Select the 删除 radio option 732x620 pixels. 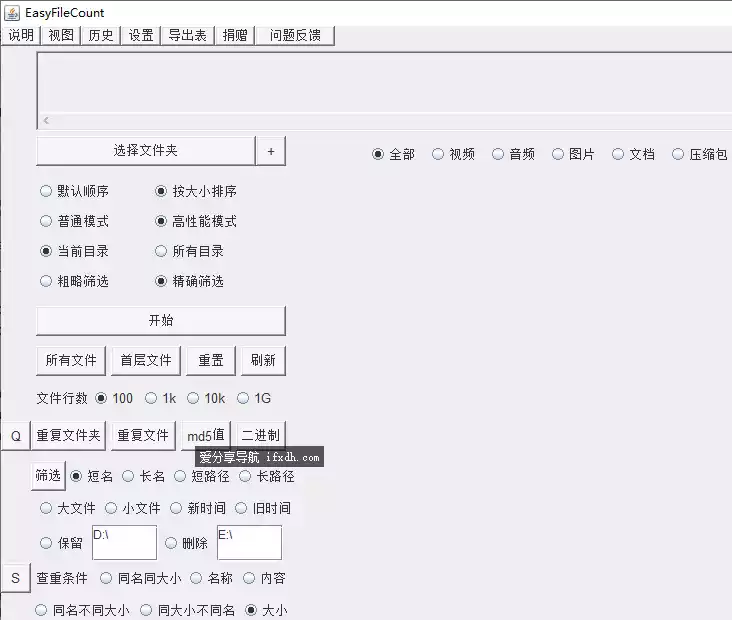[x=187, y=543]
